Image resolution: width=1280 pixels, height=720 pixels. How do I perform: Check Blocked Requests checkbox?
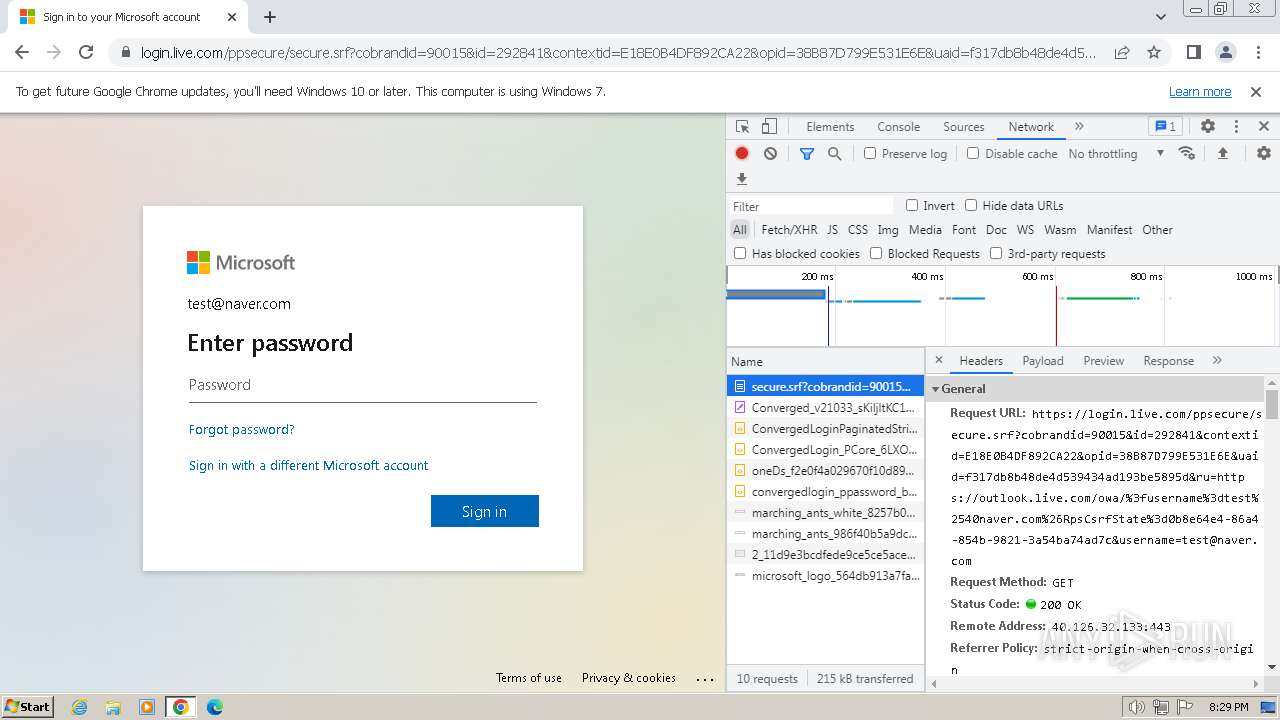tap(876, 253)
